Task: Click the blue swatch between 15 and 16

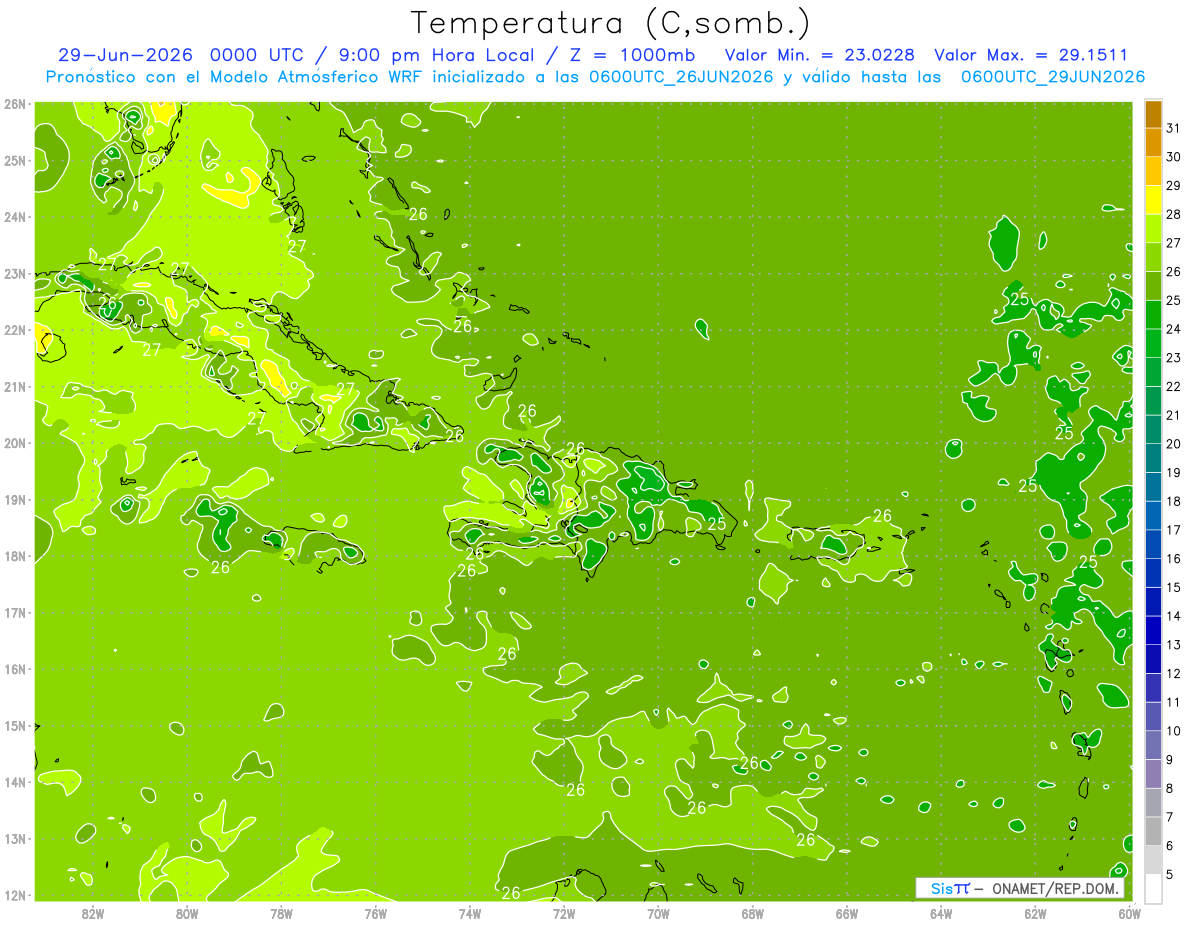Action: tap(1153, 573)
